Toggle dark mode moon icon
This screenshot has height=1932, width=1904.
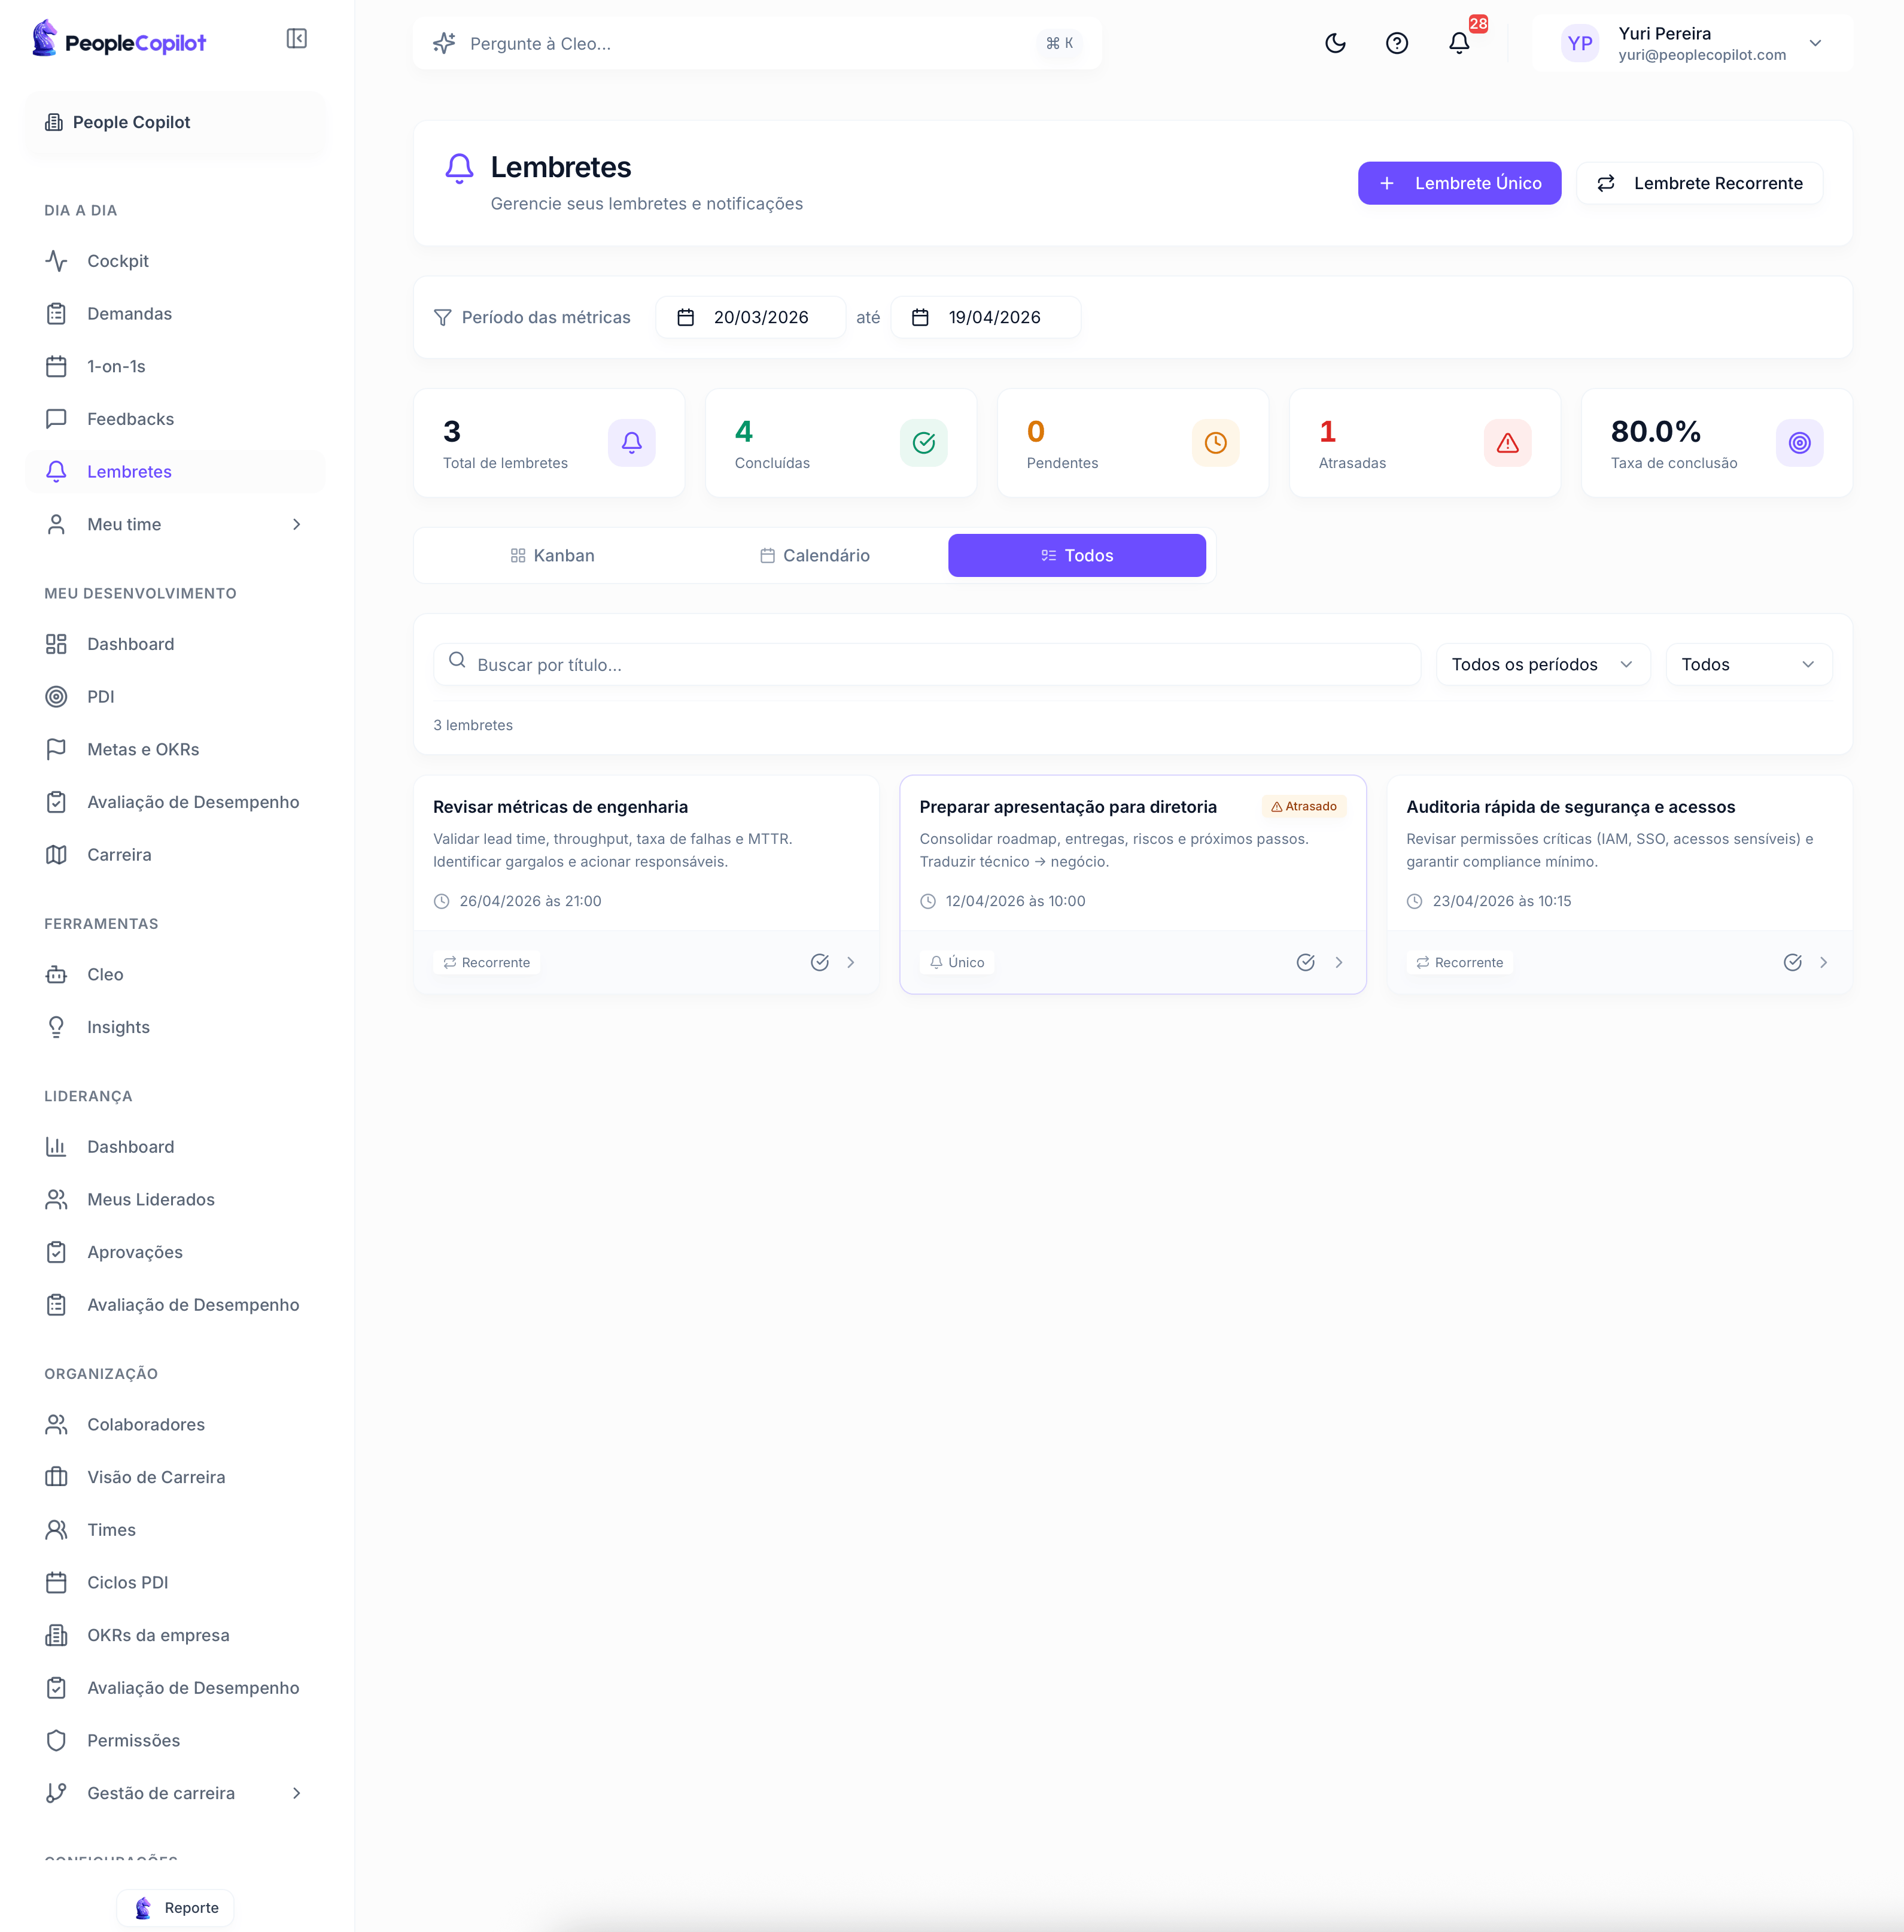point(1335,43)
